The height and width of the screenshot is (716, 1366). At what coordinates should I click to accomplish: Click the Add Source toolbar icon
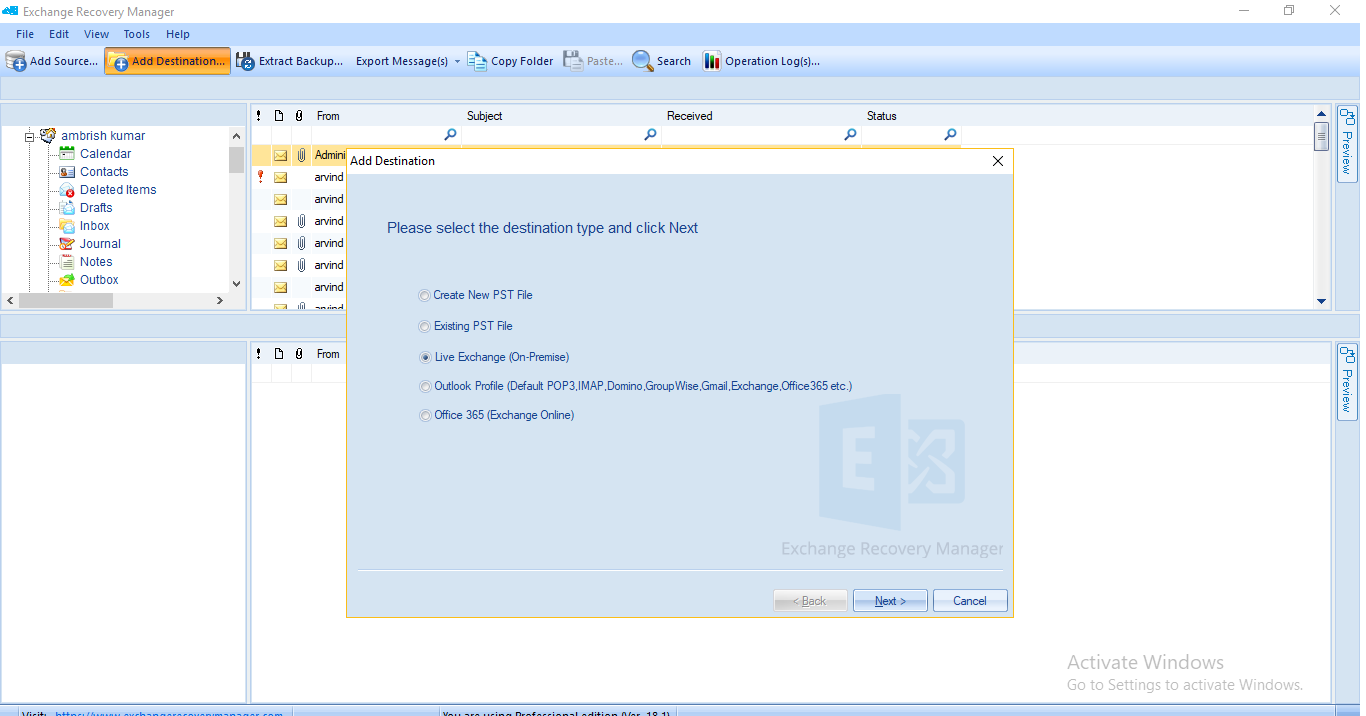(16, 61)
